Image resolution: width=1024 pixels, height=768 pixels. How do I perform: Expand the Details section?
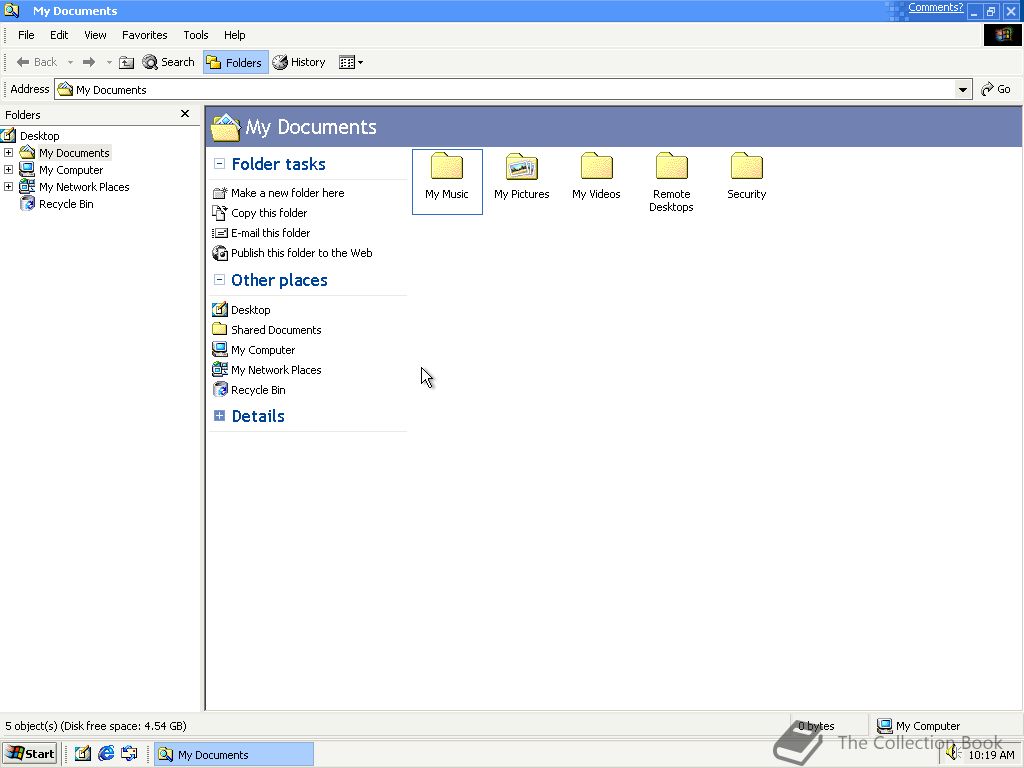219,416
